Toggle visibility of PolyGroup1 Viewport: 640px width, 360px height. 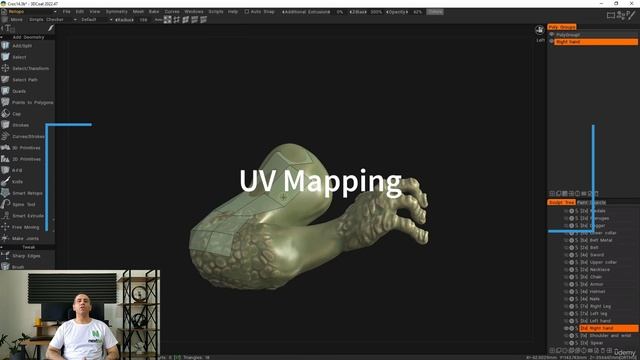tap(551, 35)
